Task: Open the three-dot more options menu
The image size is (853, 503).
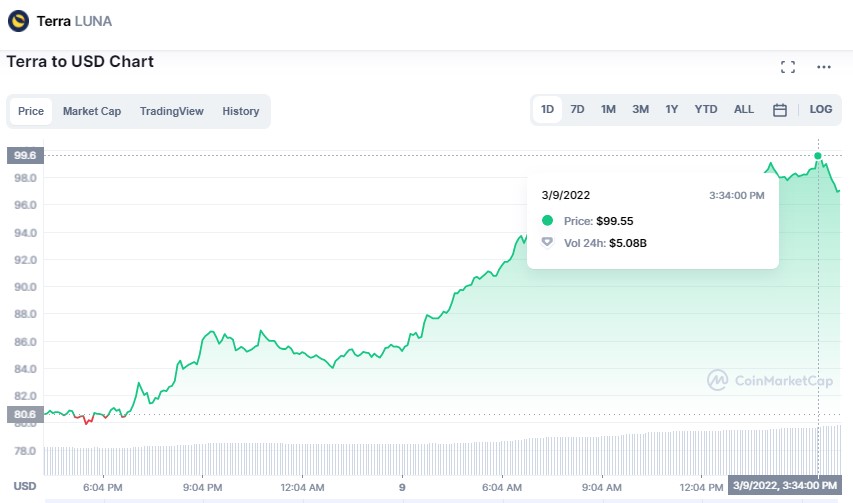Action: (824, 67)
